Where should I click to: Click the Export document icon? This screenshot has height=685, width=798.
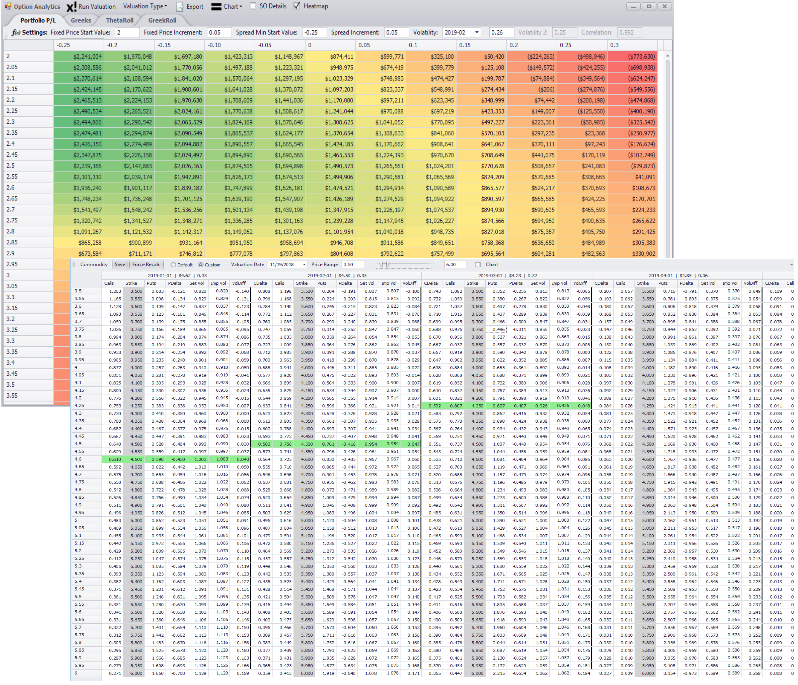point(180,7)
